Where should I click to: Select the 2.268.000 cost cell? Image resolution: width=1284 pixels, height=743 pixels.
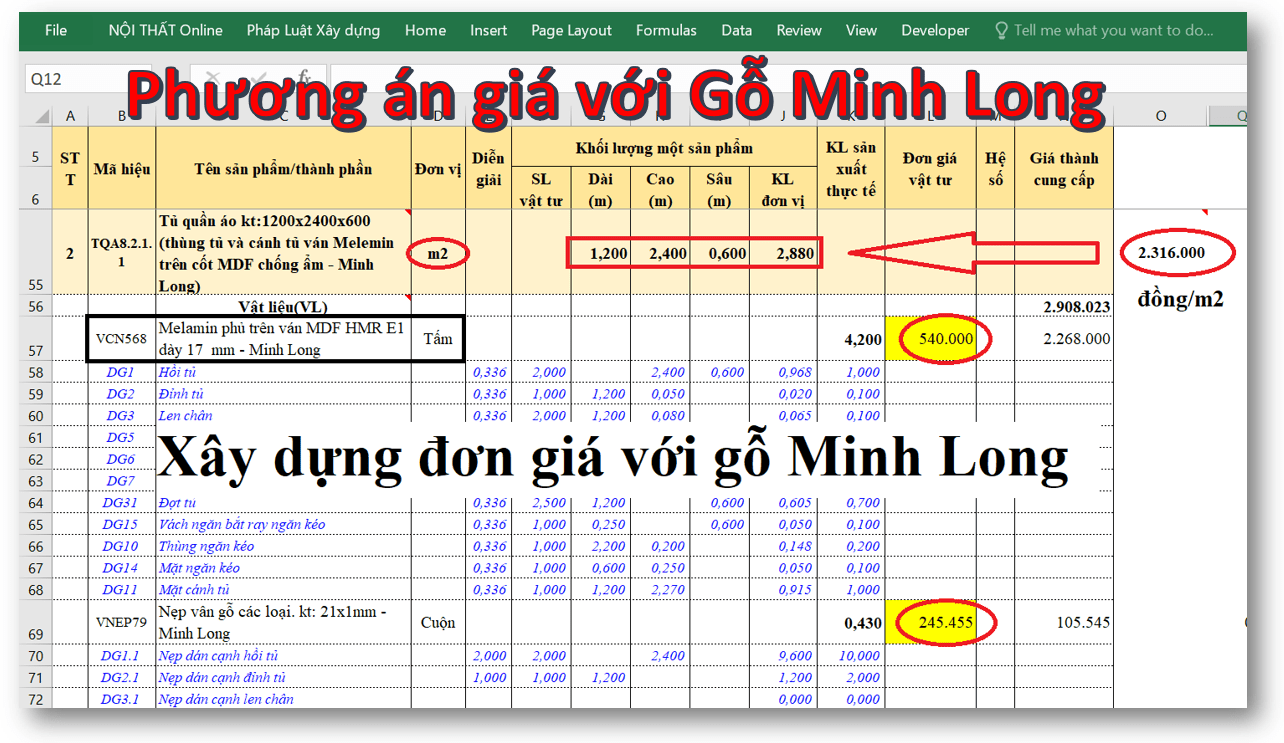[1064, 339]
